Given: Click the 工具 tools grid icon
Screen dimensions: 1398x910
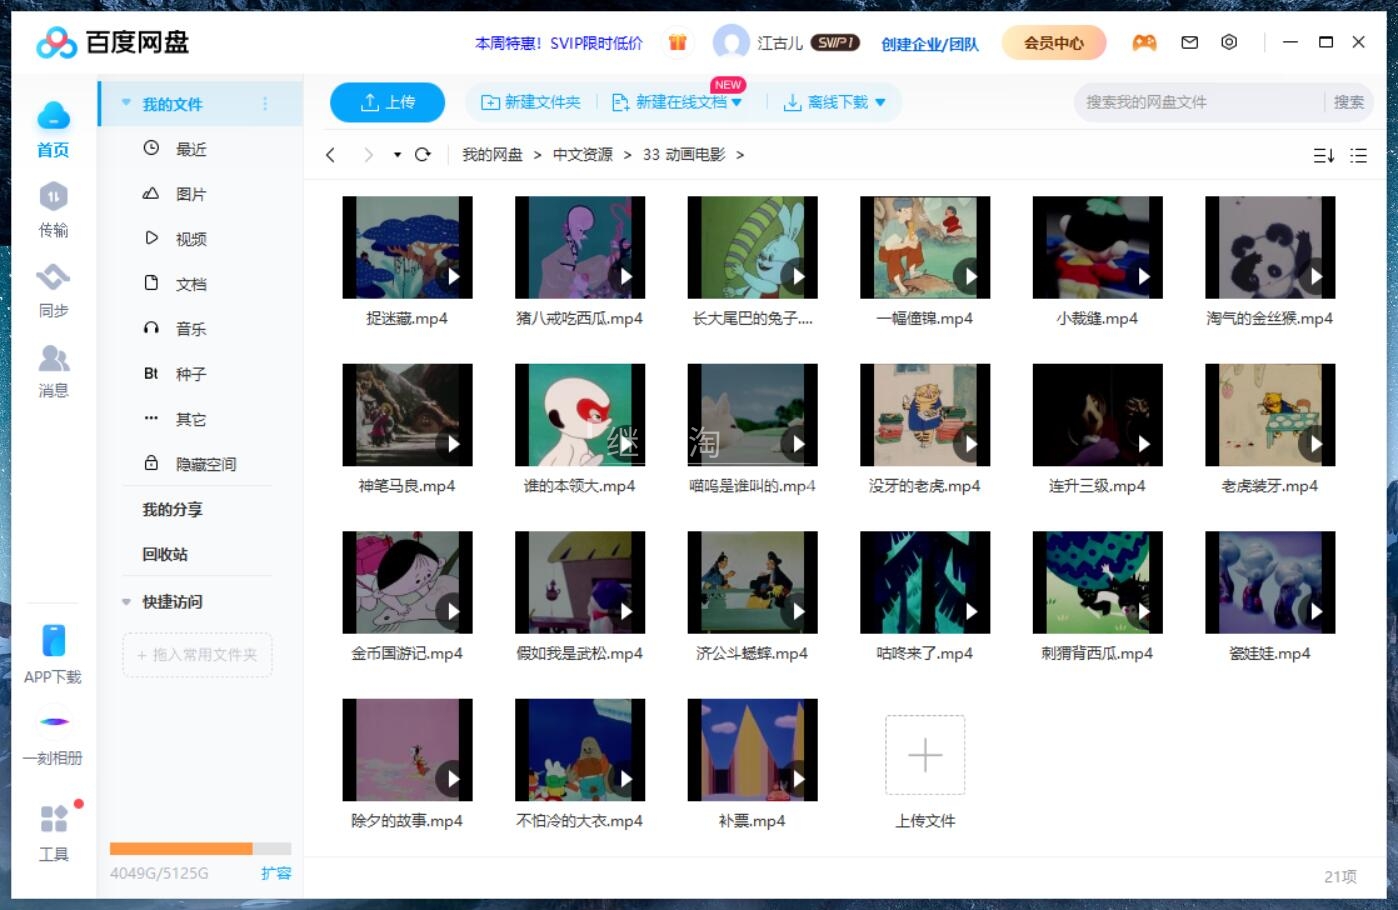Looking at the screenshot, I should 53,819.
